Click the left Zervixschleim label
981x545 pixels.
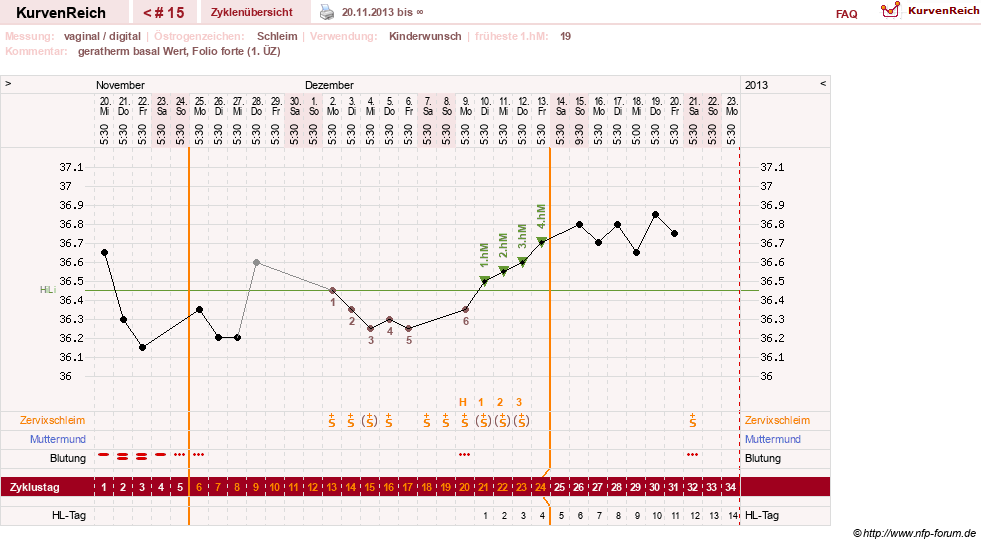tap(52, 420)
